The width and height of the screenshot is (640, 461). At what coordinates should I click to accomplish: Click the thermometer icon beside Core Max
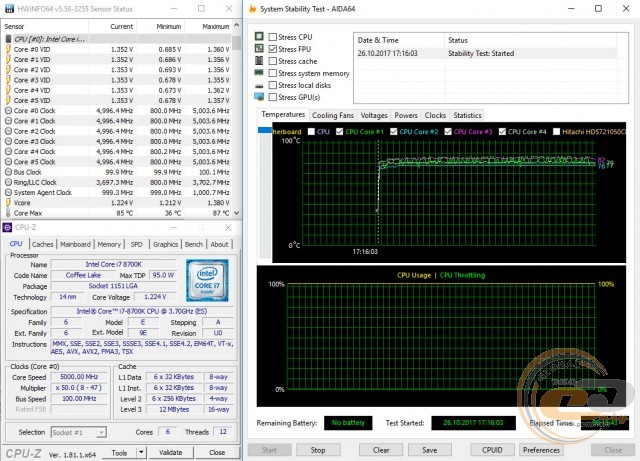pyautogui.click(x=9, y=212)
